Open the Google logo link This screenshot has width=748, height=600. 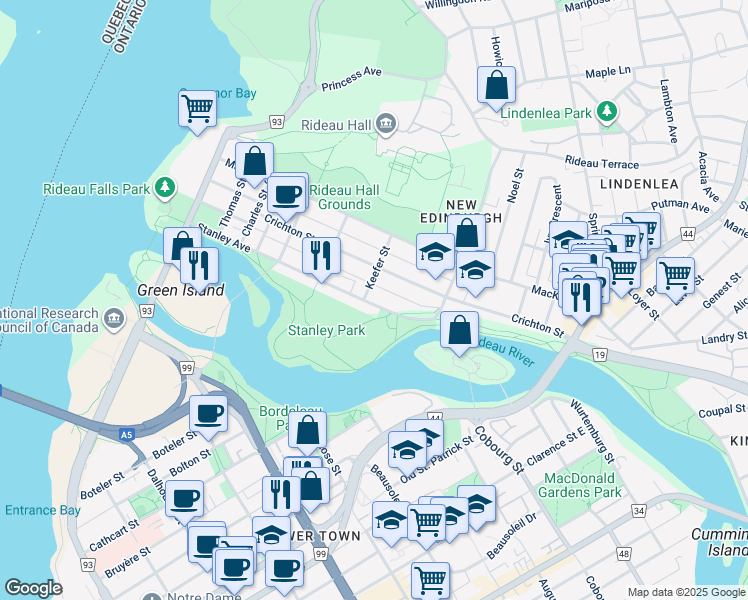coord(33,588)
